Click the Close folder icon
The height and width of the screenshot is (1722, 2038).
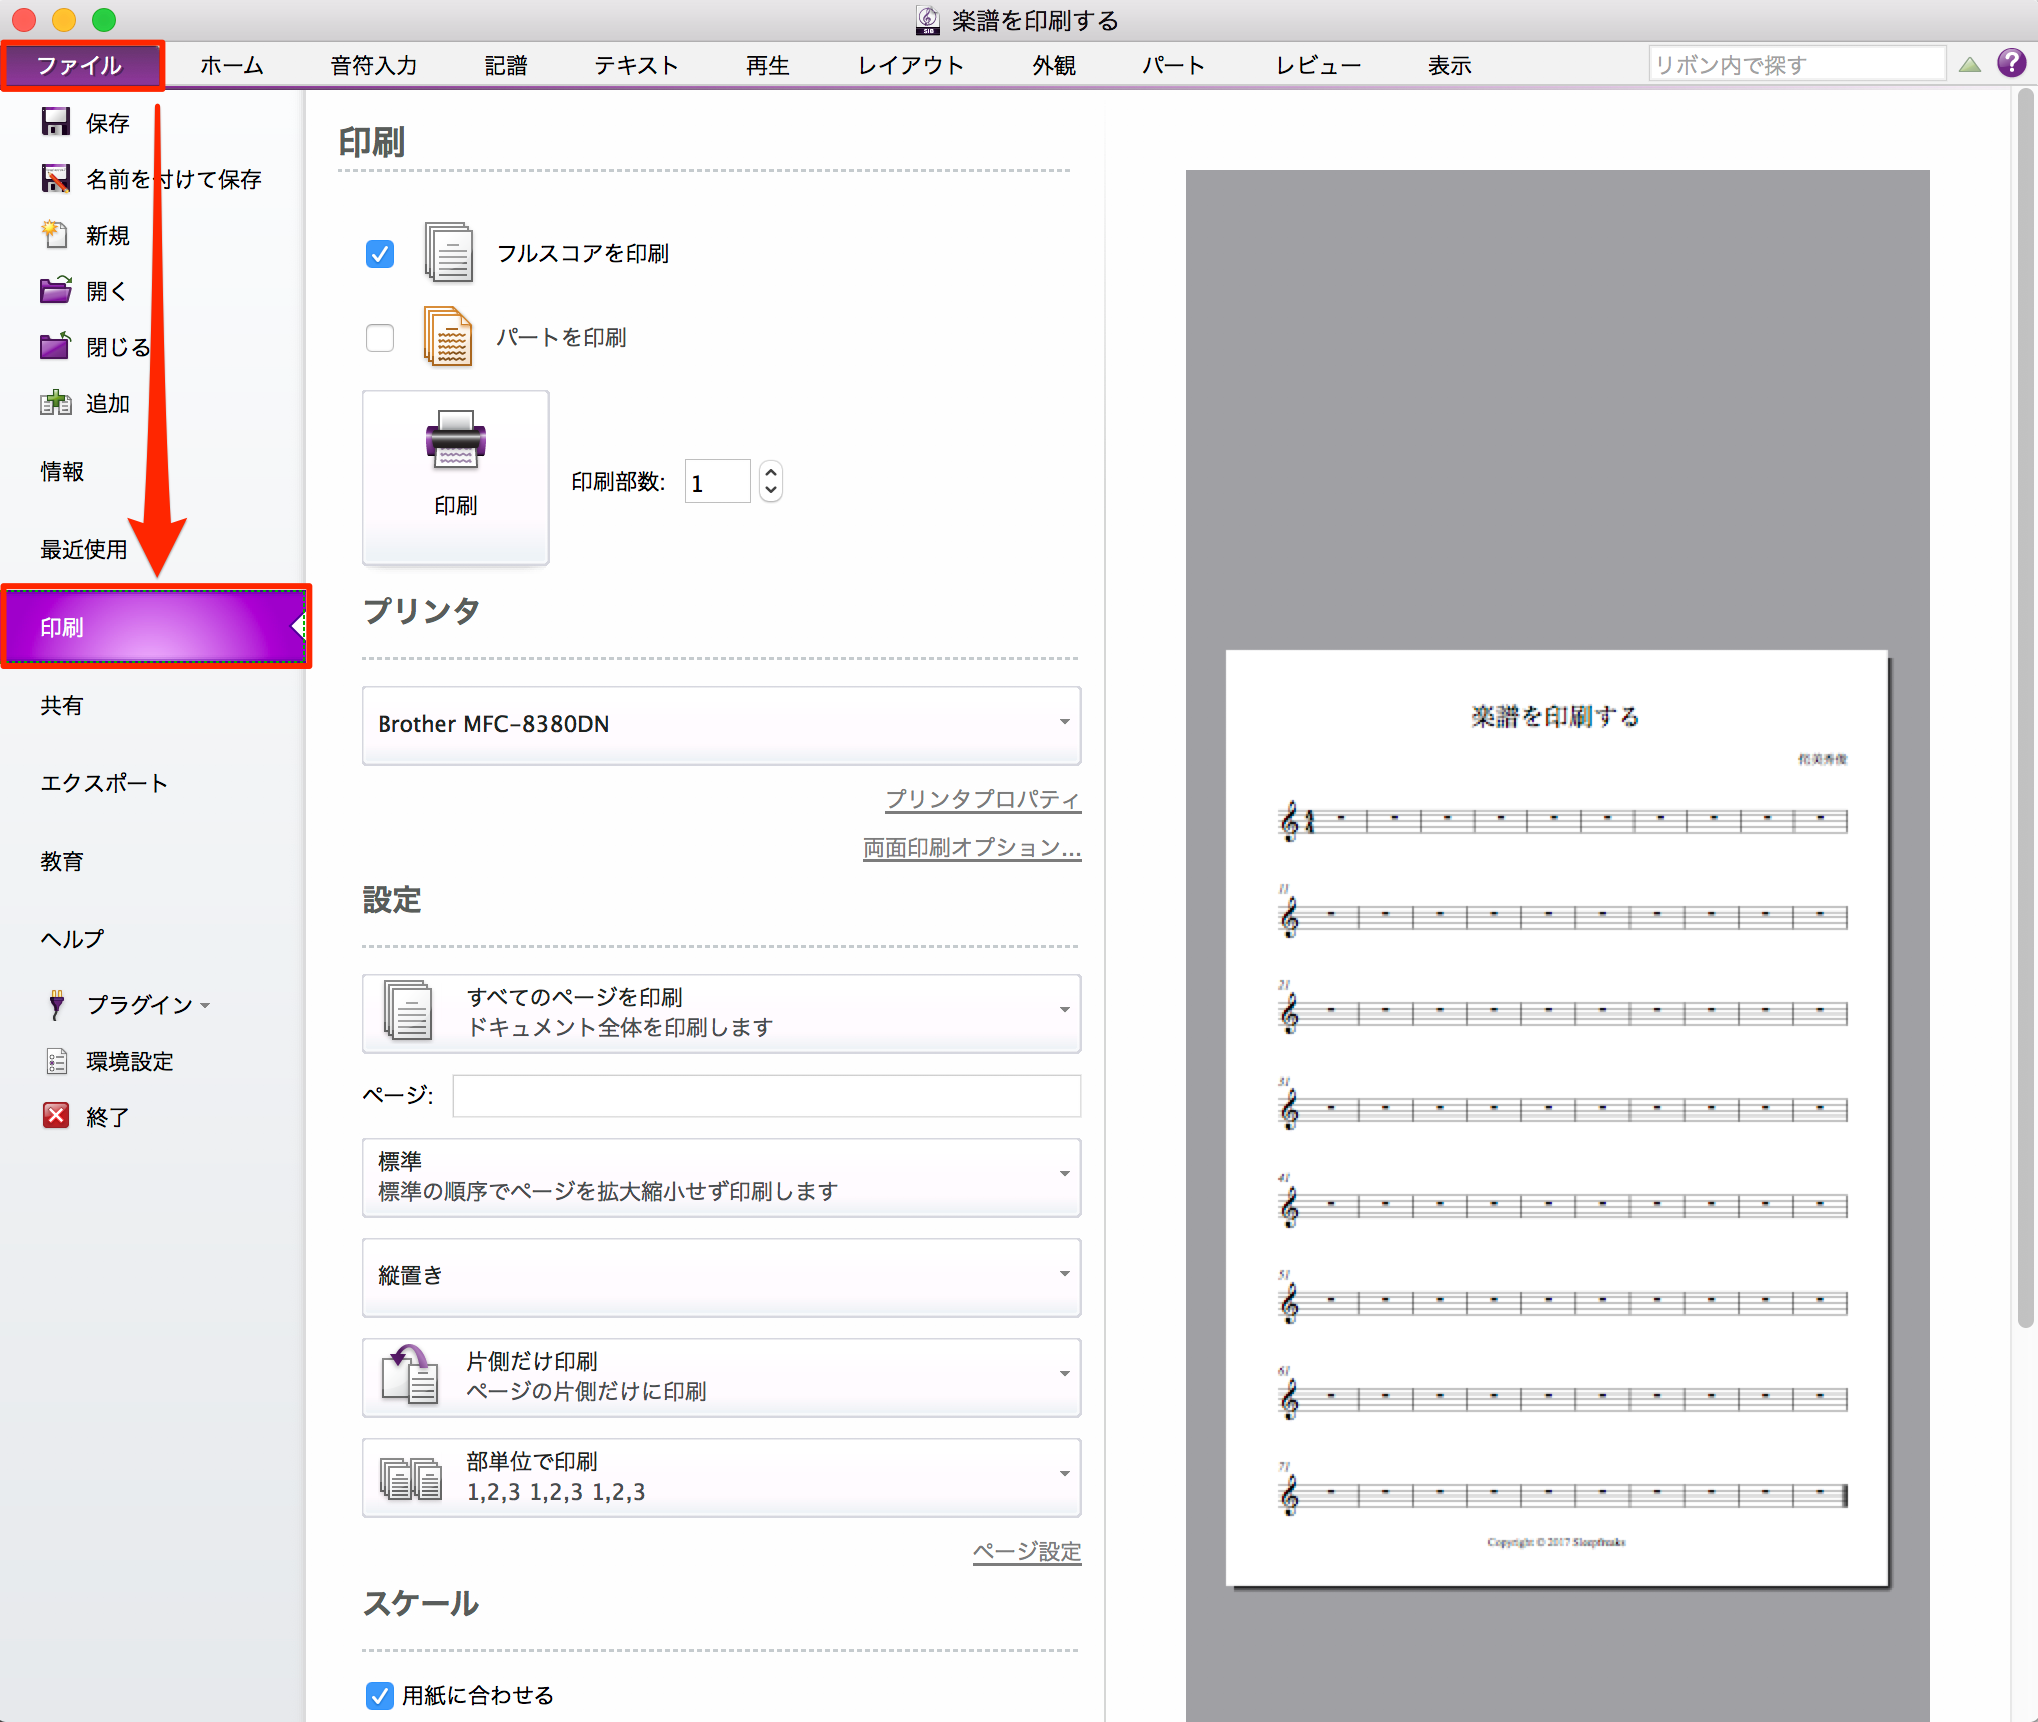coord(56,346)
